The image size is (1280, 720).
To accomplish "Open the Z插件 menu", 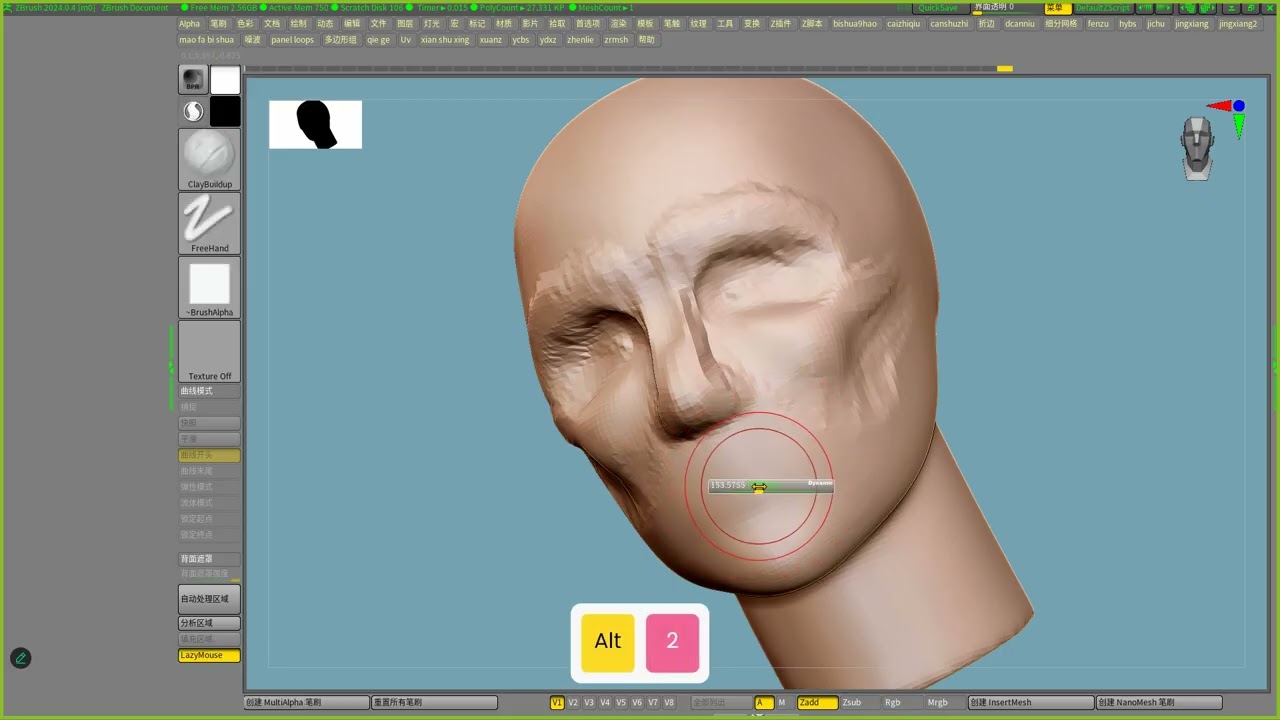I will click(x=781, y=24).
